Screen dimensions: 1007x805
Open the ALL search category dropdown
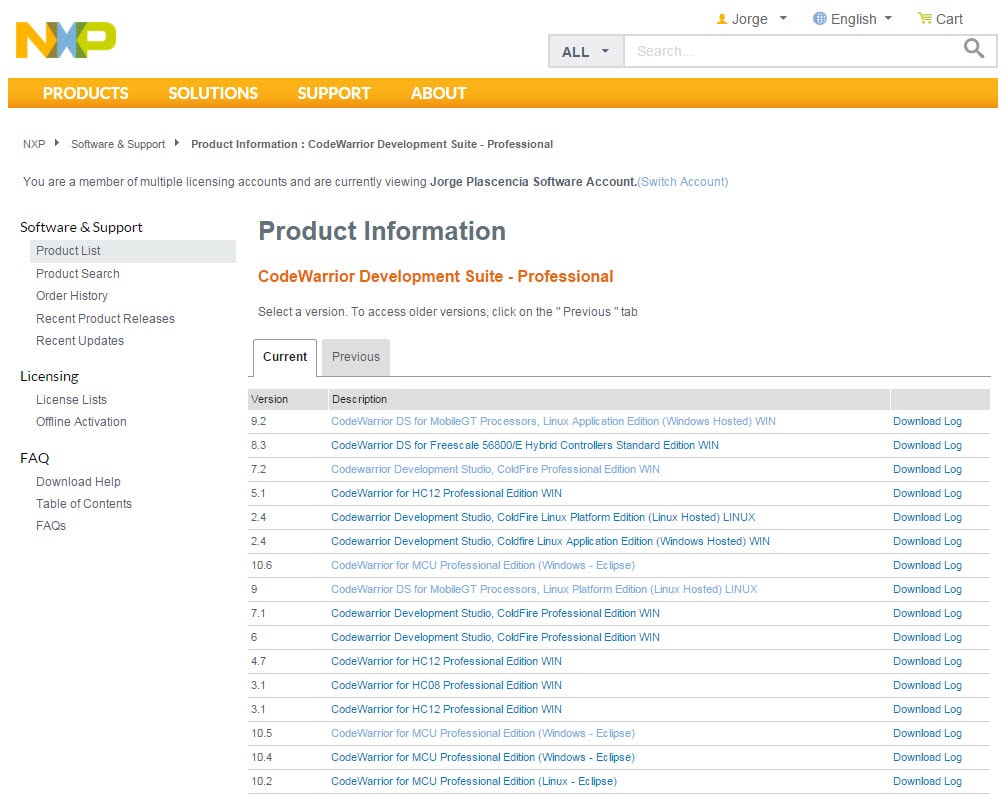586,52
